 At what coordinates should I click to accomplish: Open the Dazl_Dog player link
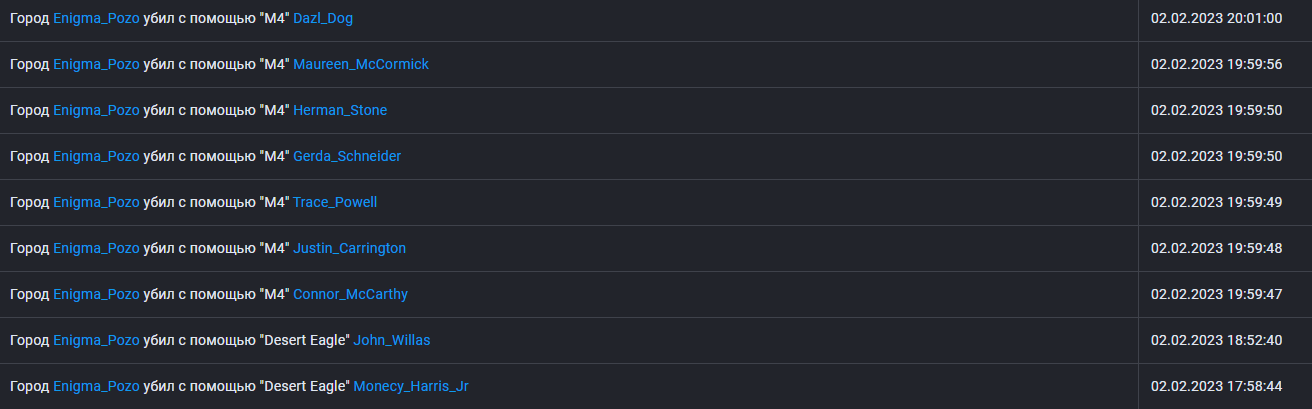point(323,18)
